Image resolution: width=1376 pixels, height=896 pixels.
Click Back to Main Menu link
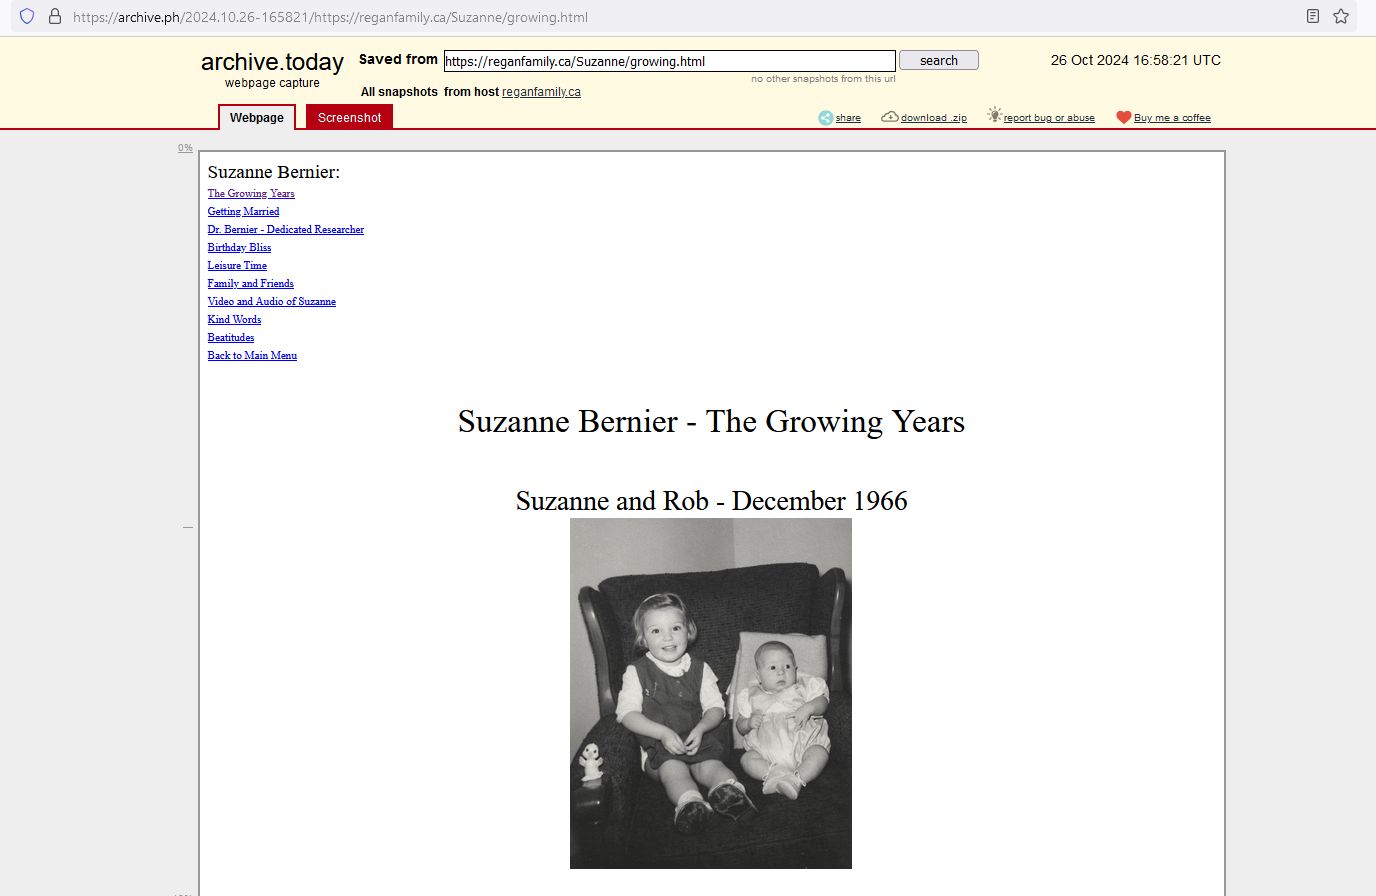tap(252, 356)
